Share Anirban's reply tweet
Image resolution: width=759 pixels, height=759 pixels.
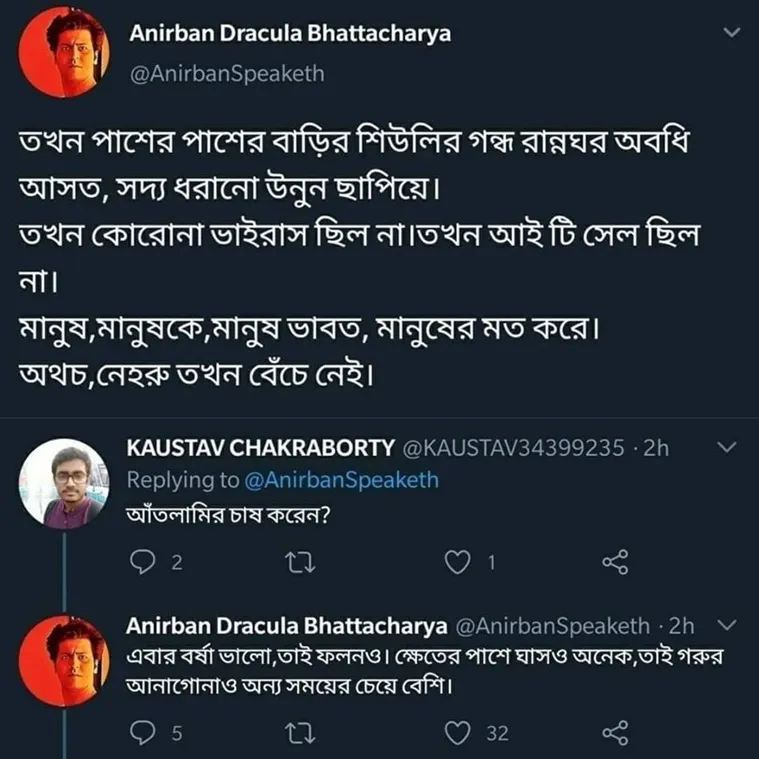615,732
